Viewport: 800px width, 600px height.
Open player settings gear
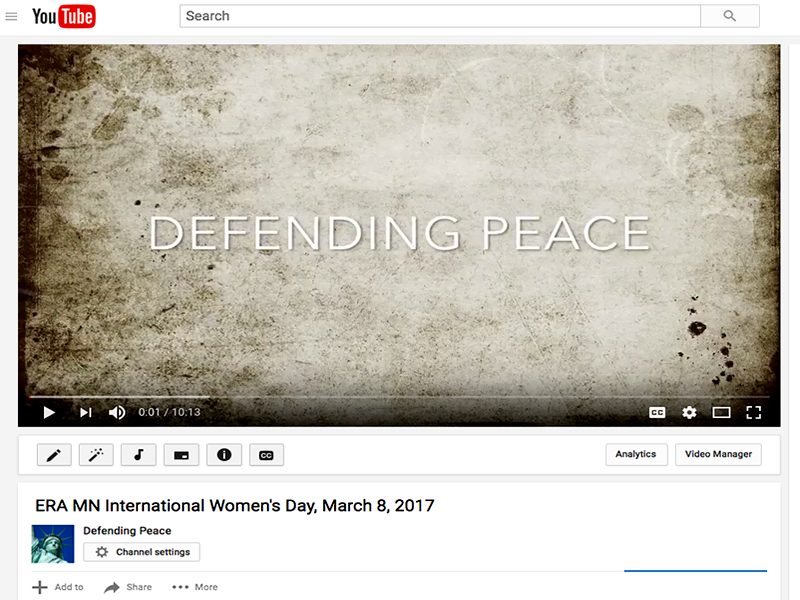[x=689, y=412]
